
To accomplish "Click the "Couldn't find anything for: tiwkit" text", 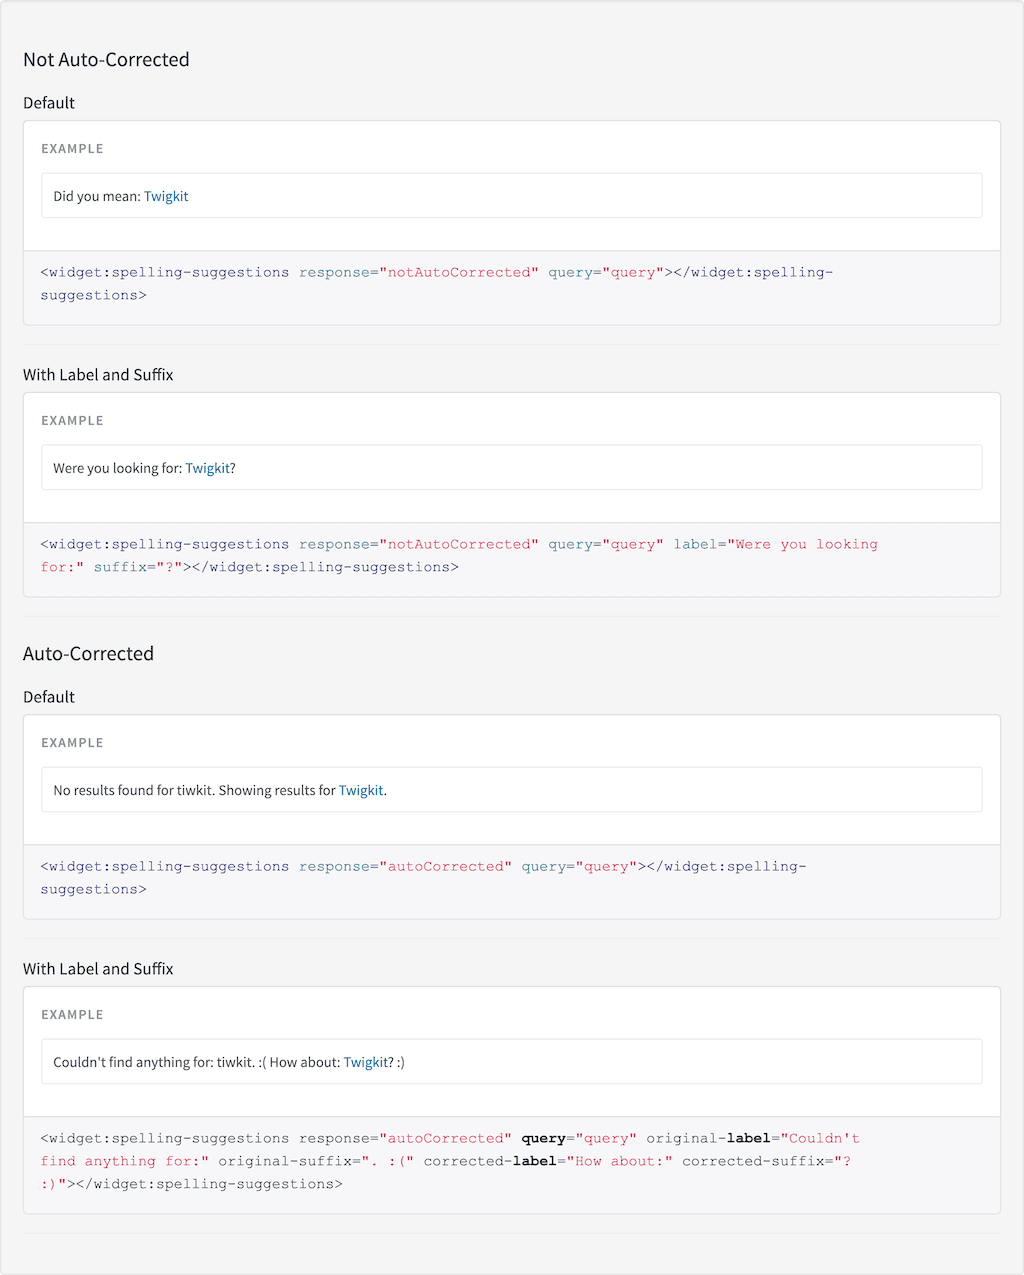I will (154, 1062).
